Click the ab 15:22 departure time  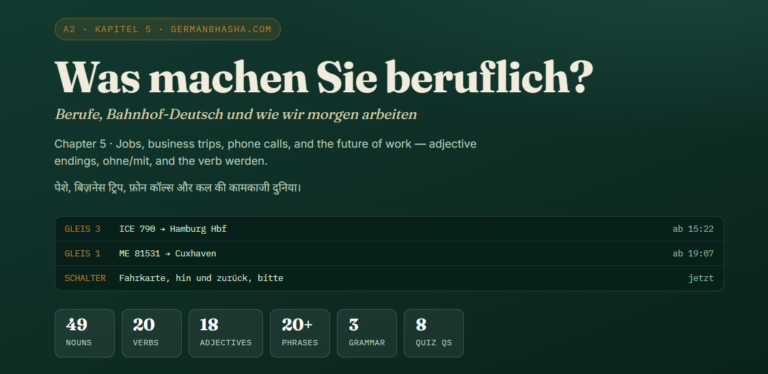click(693, 229)
